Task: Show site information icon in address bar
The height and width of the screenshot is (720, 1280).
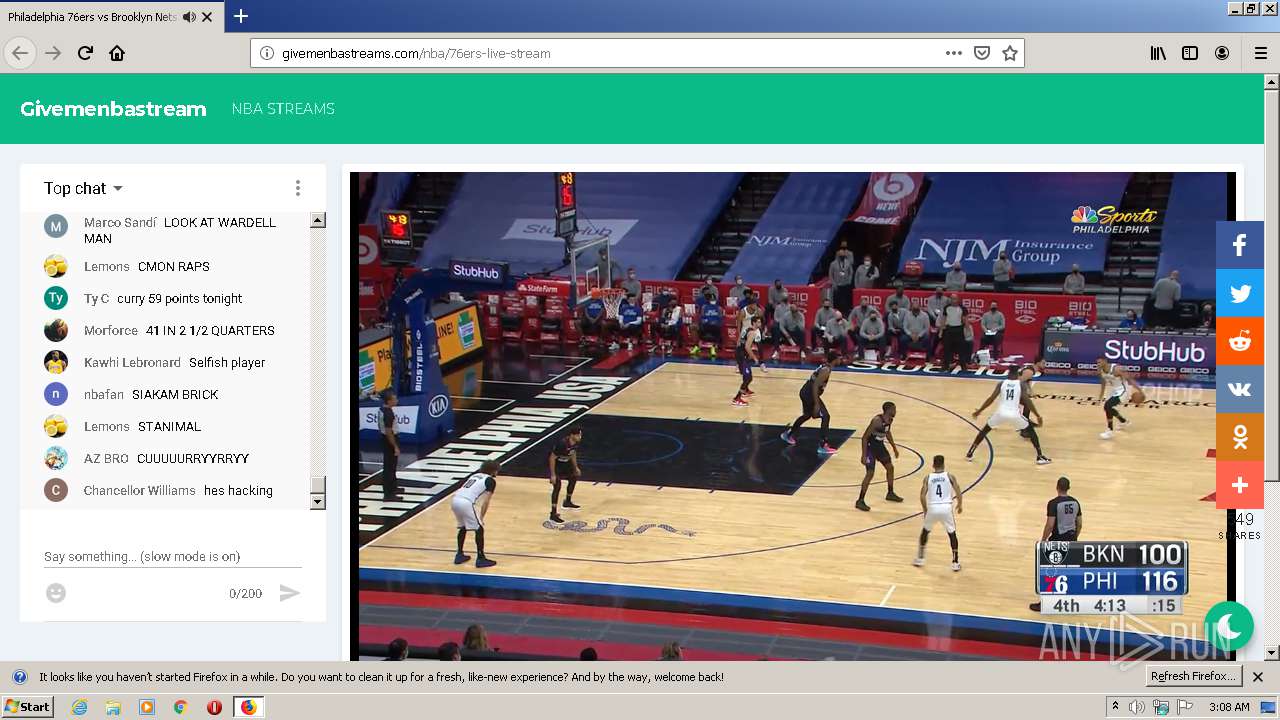Action: pyautogui.click(x=266, y=53)
